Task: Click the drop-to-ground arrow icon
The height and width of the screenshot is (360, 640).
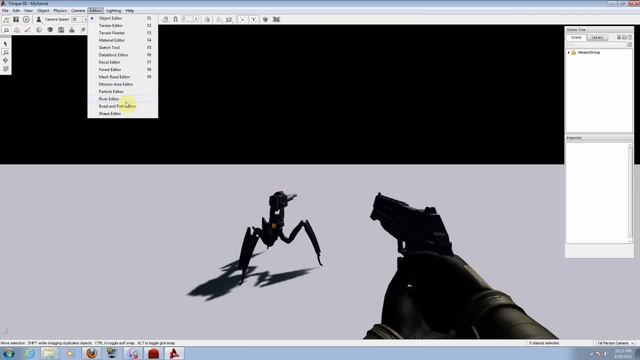Action: click(x=265, y=20)
